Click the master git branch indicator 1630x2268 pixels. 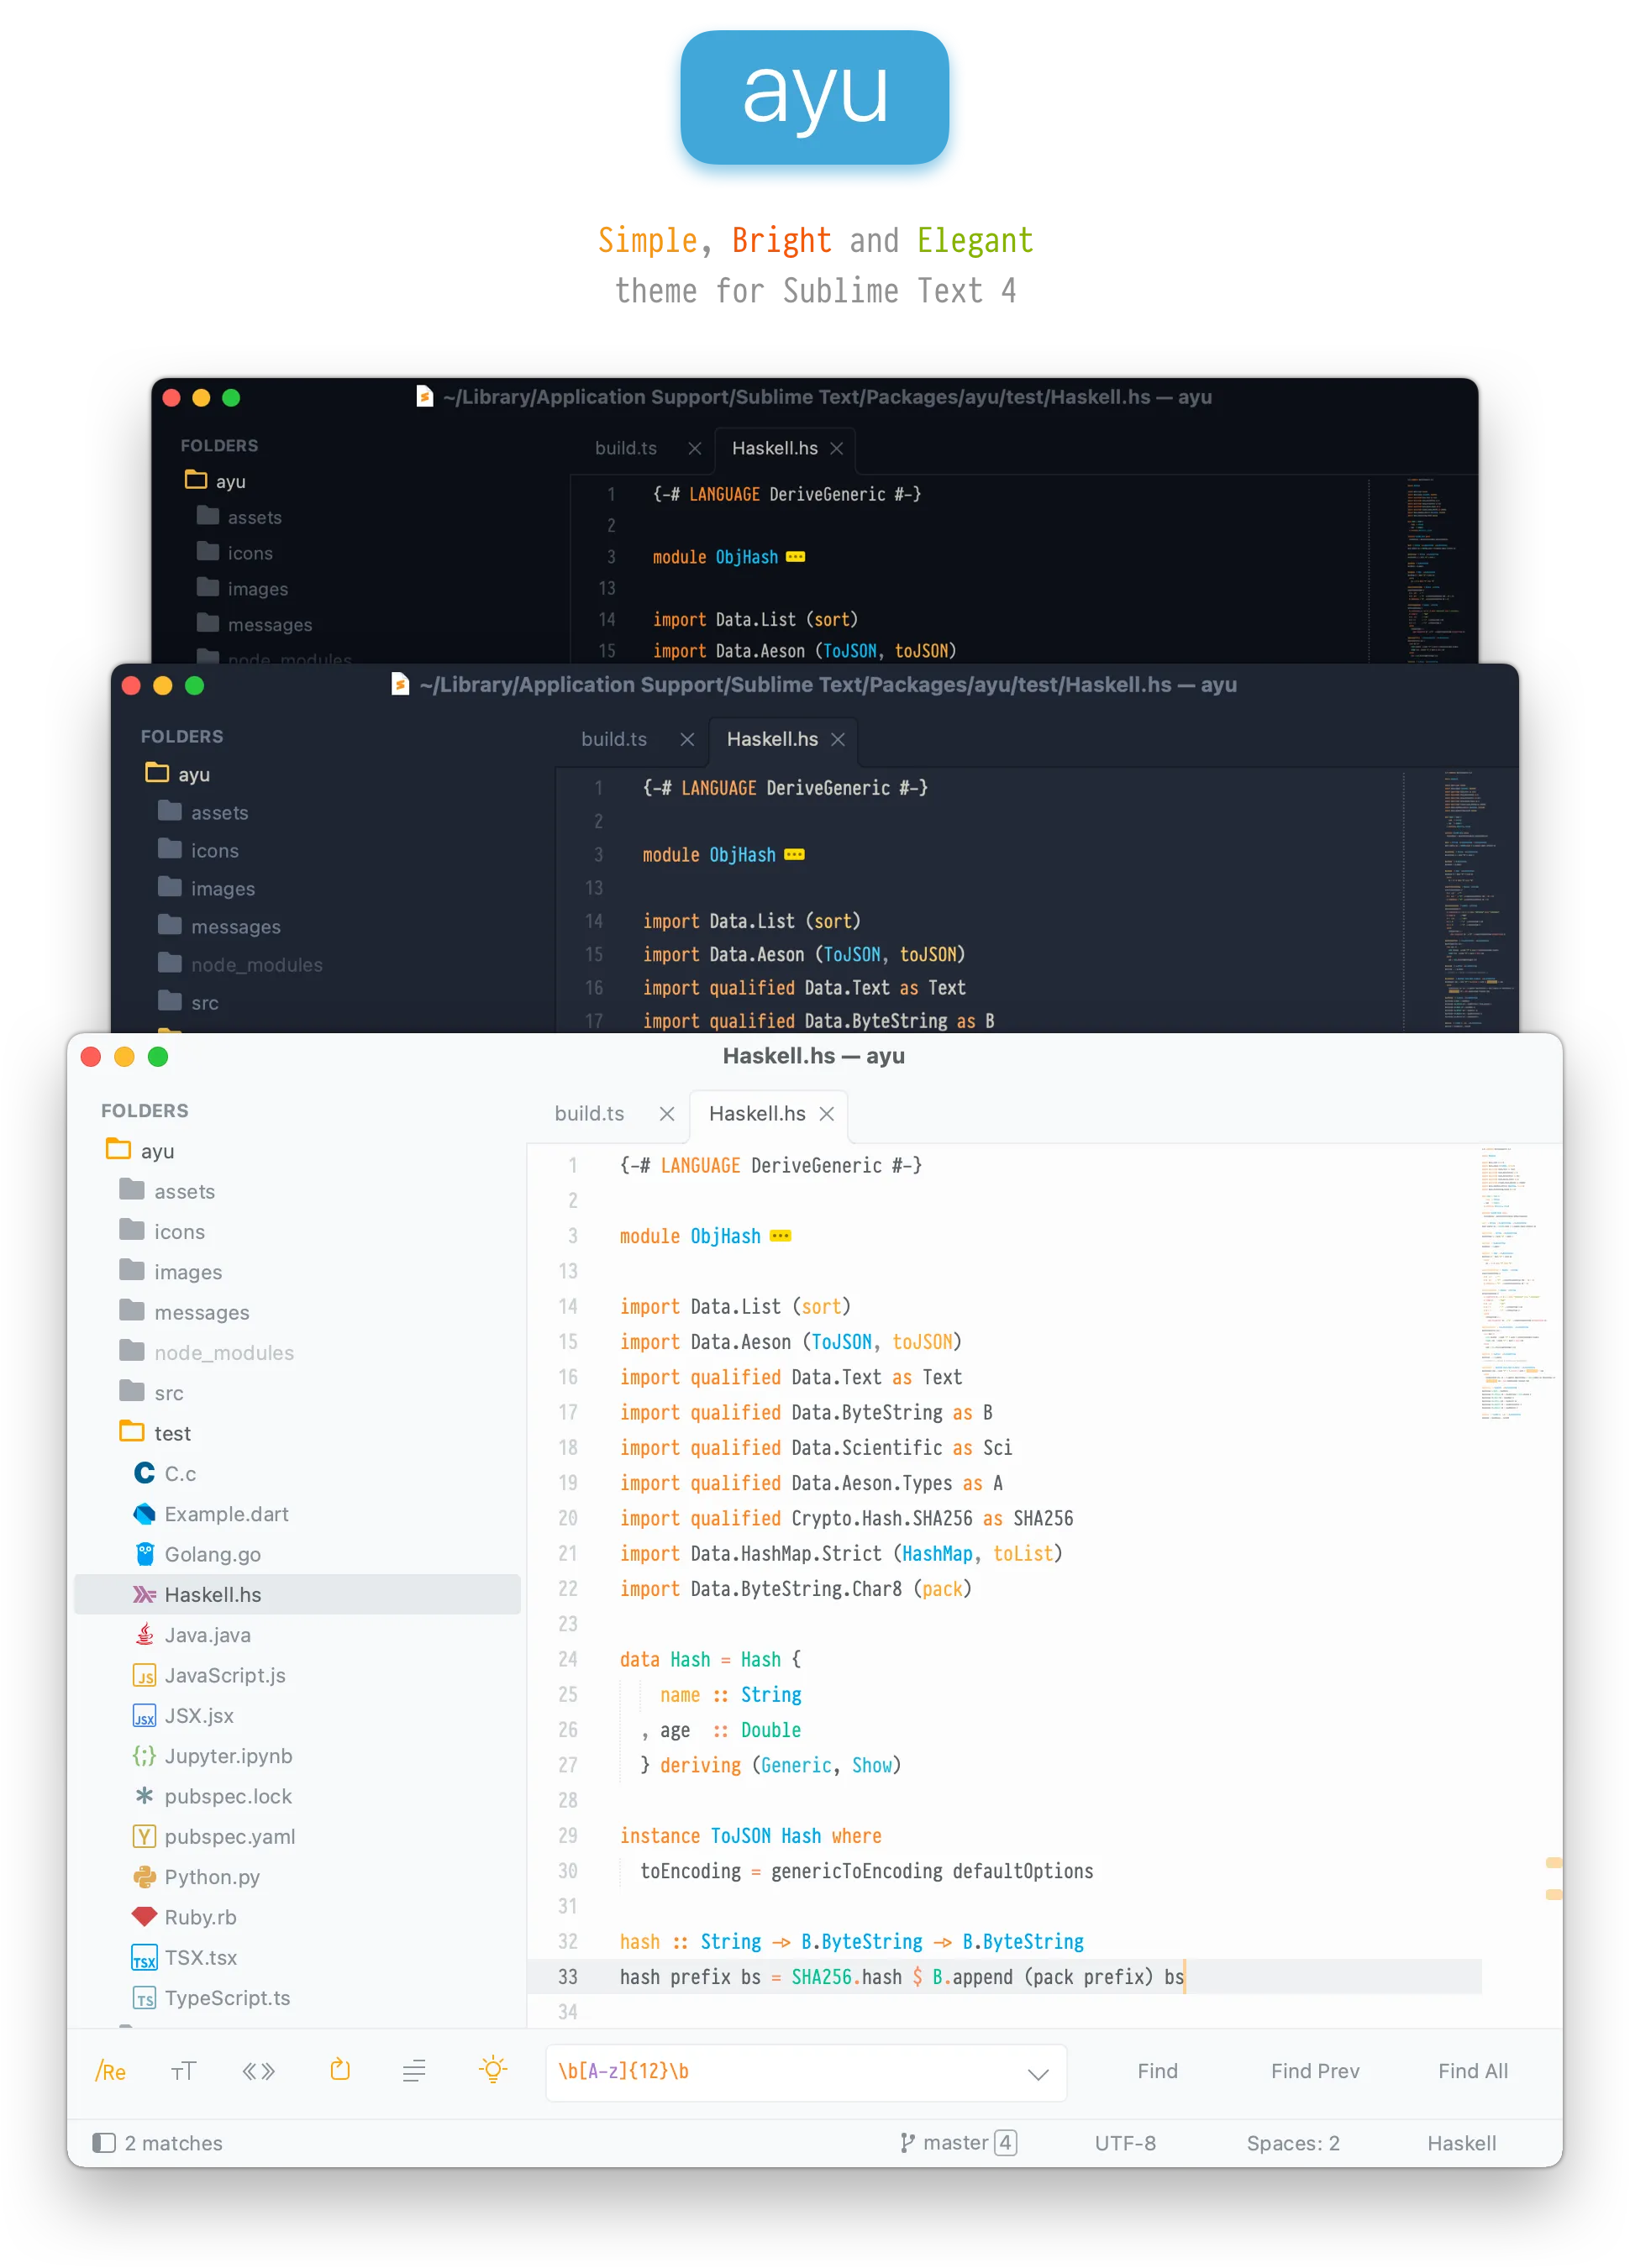[x=958, y=2142]
